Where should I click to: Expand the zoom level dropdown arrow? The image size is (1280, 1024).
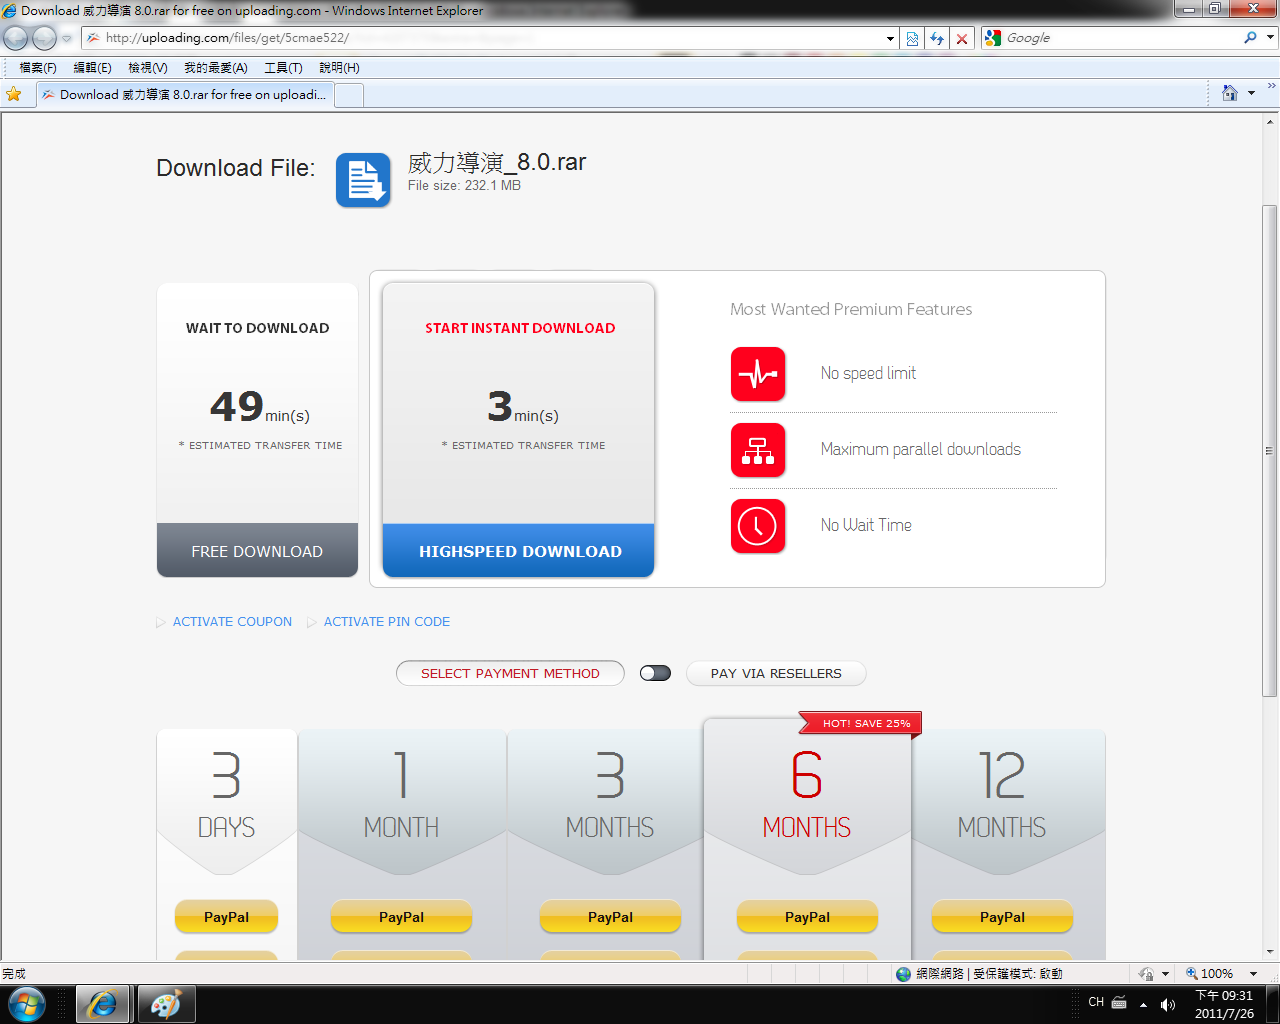(x=1253, y=974)
